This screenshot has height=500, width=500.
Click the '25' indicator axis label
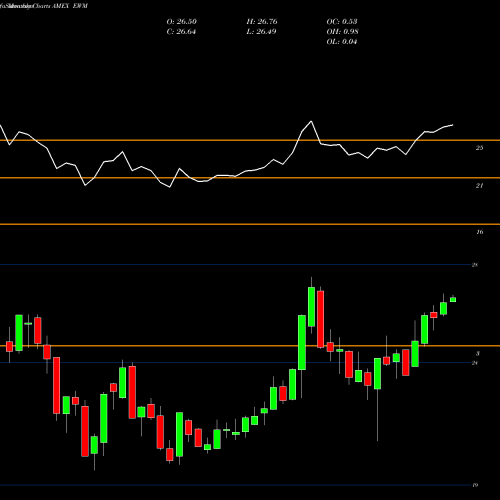click(x=479, y=148)
